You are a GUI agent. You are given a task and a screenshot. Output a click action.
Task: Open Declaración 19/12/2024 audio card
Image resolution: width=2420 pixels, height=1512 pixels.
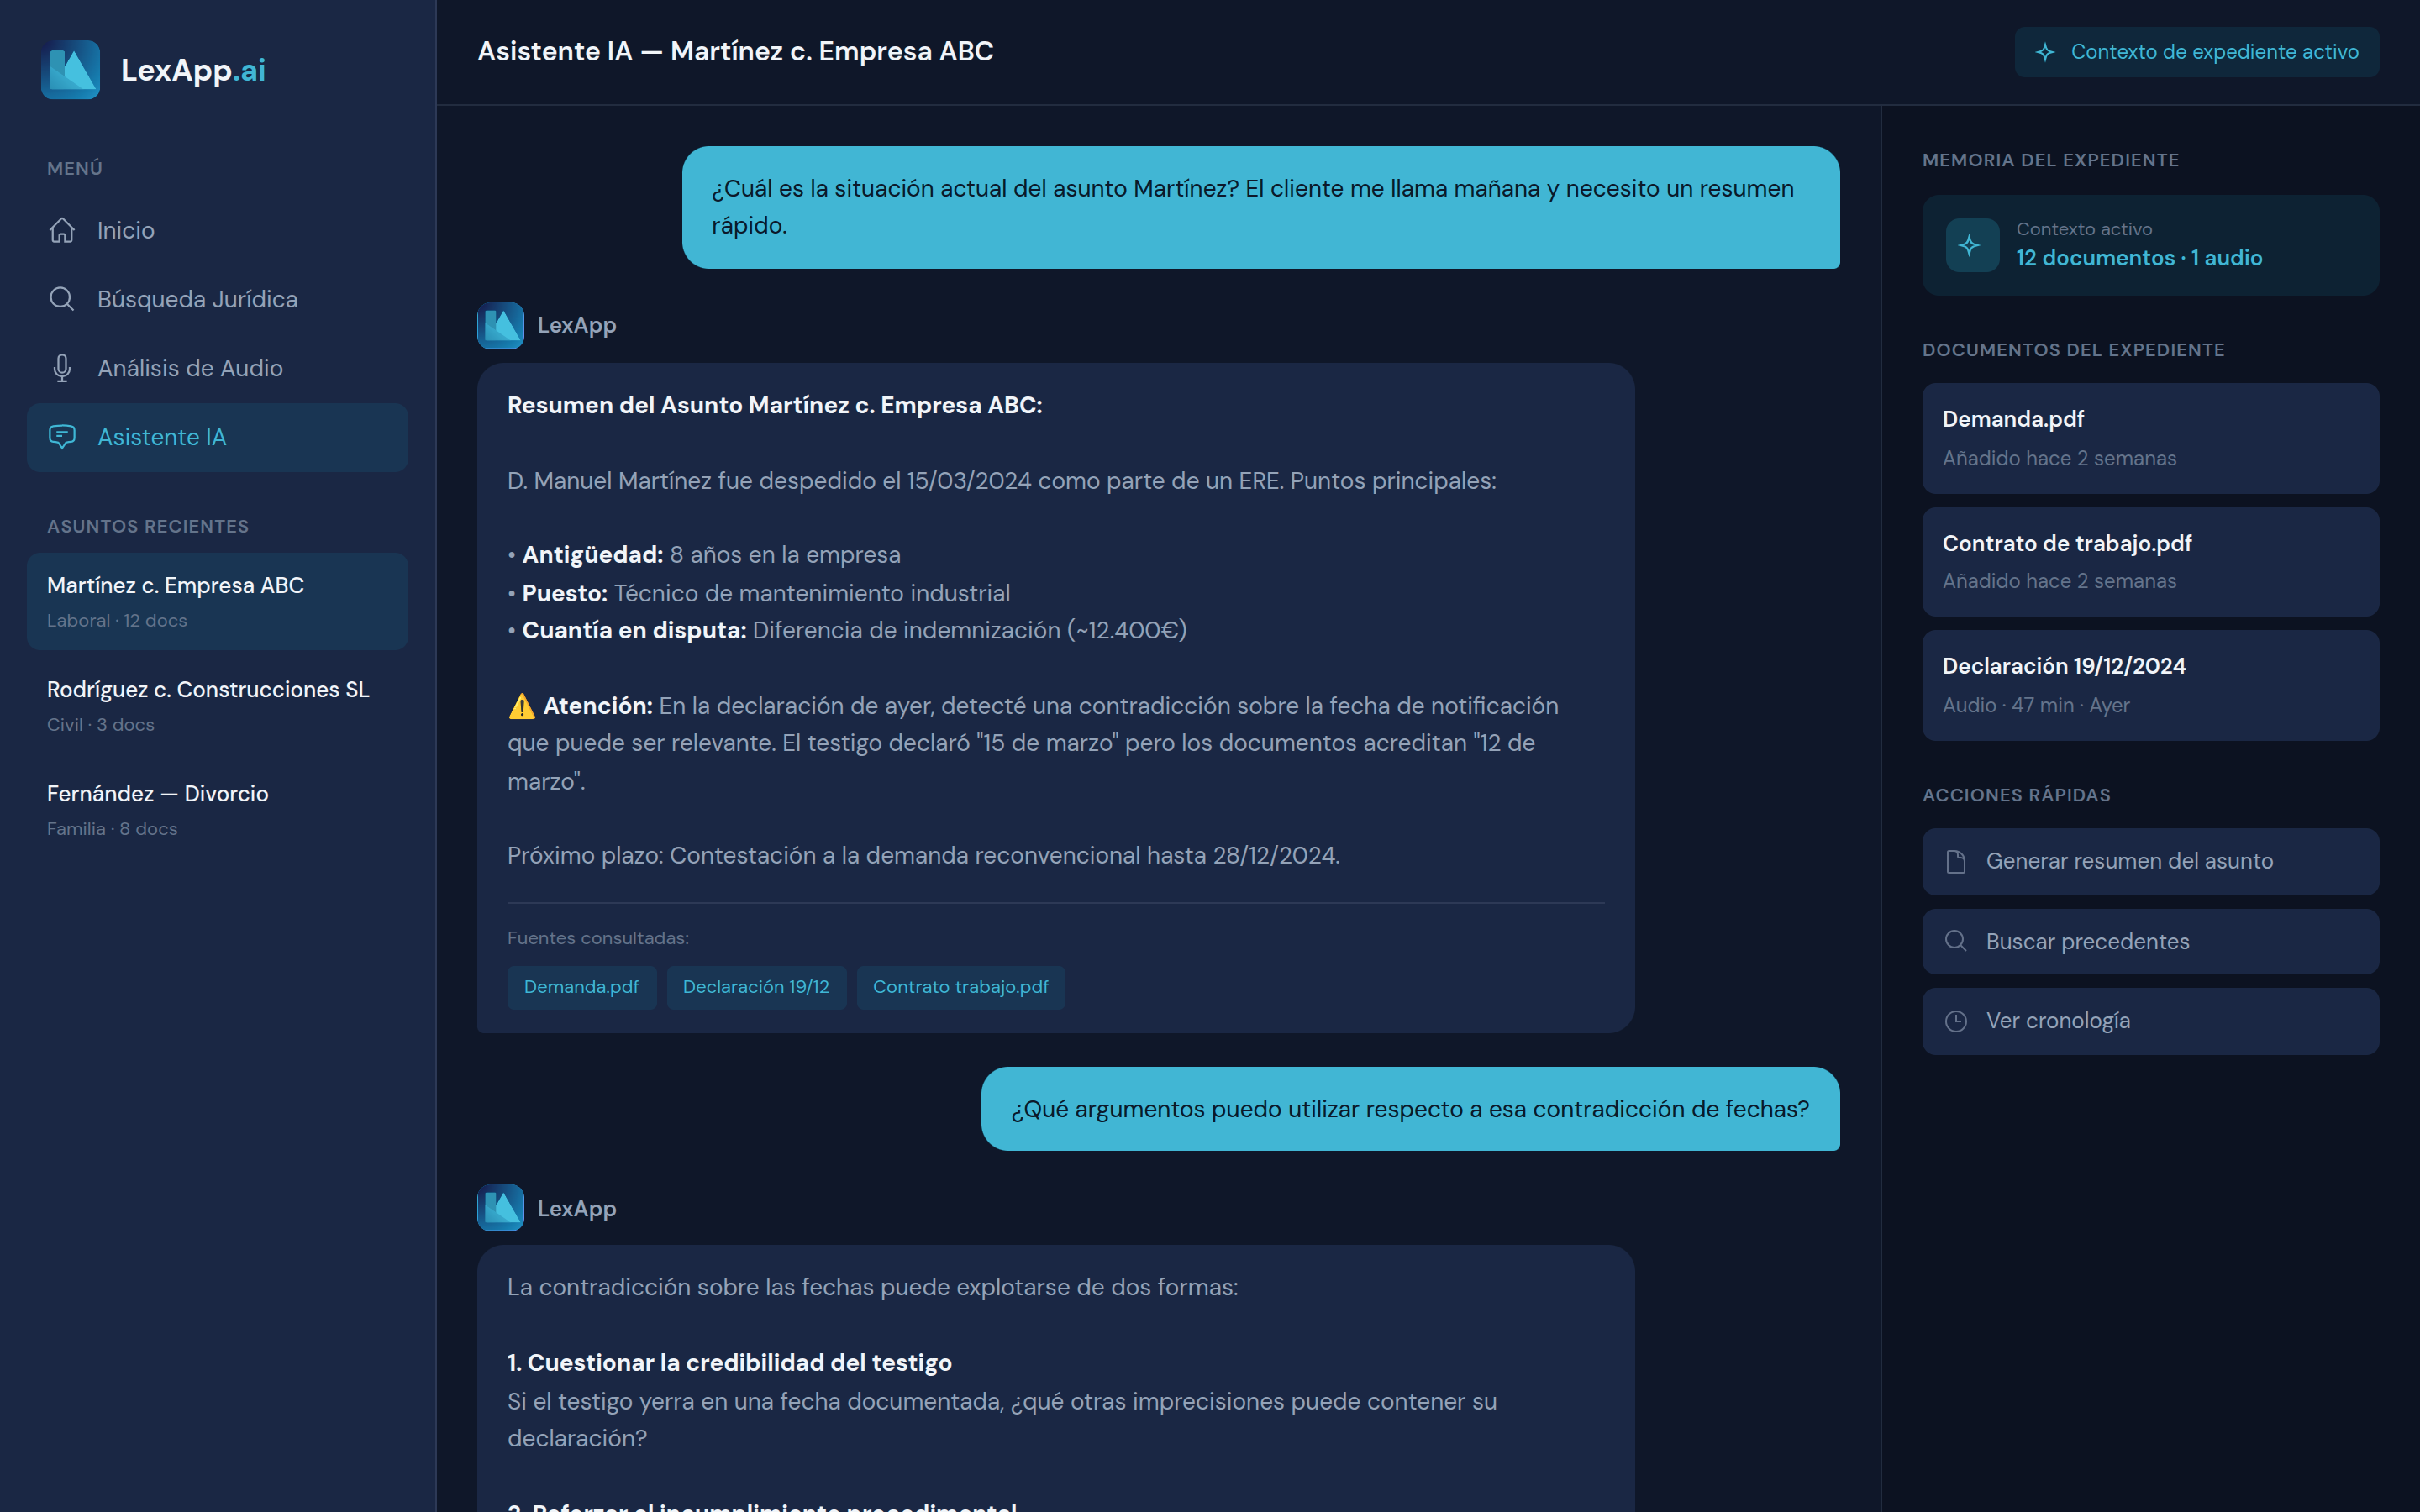pyautogui.click(x=2150, y=685)
